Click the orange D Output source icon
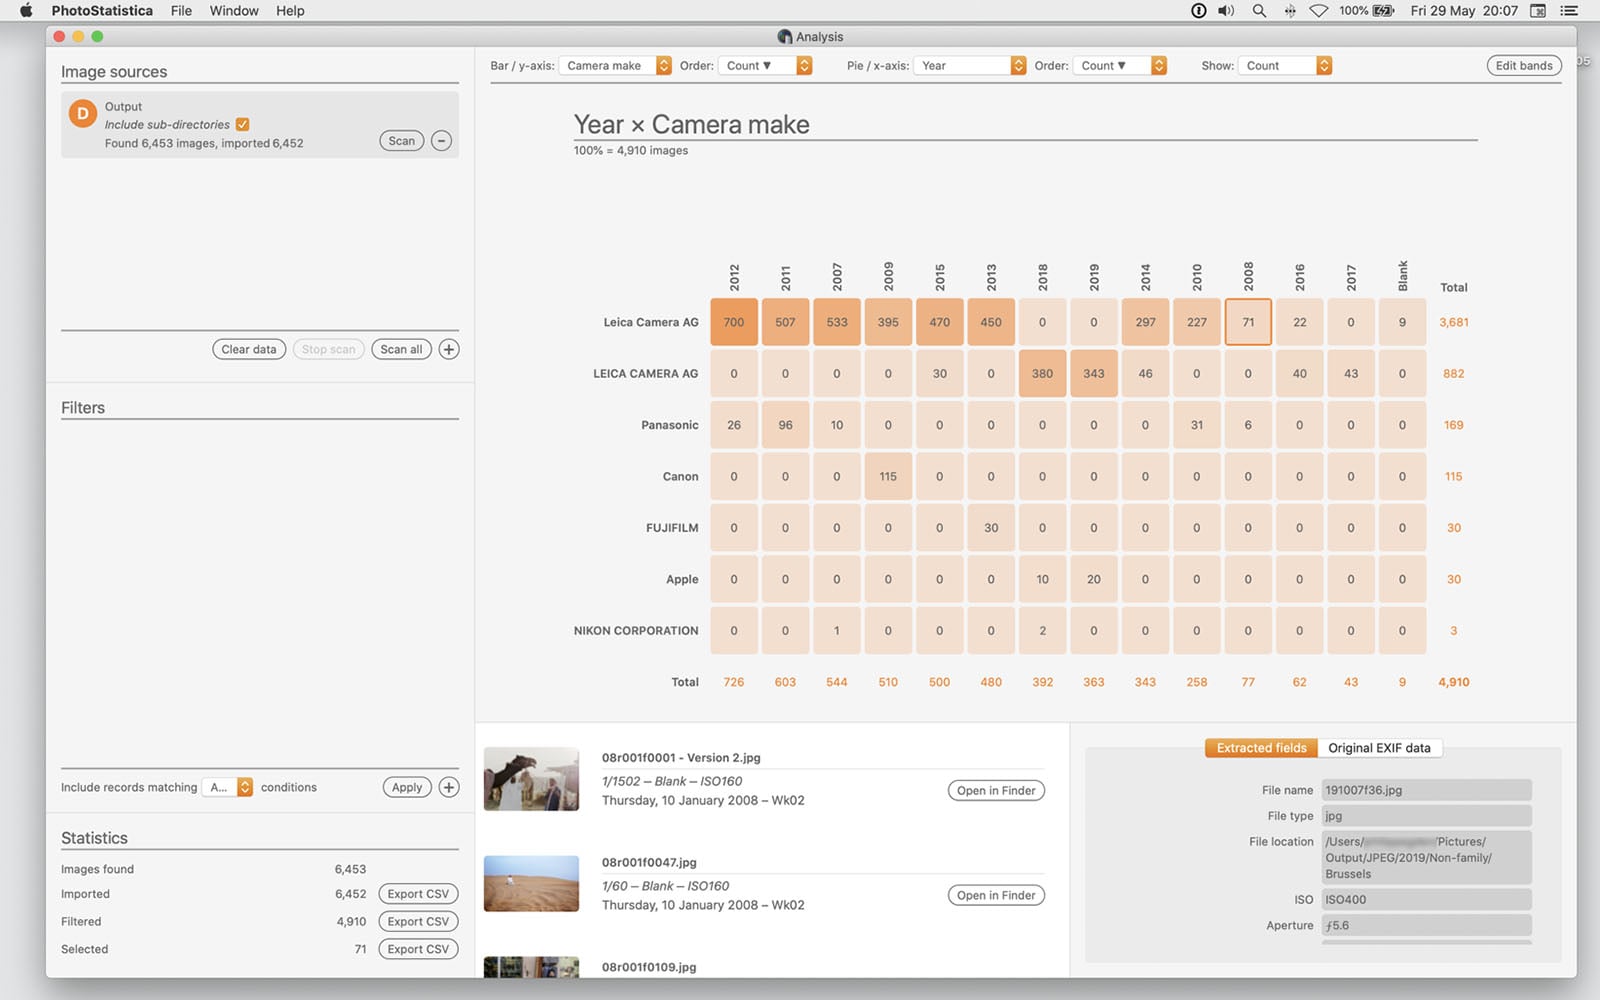 point(83,114)
